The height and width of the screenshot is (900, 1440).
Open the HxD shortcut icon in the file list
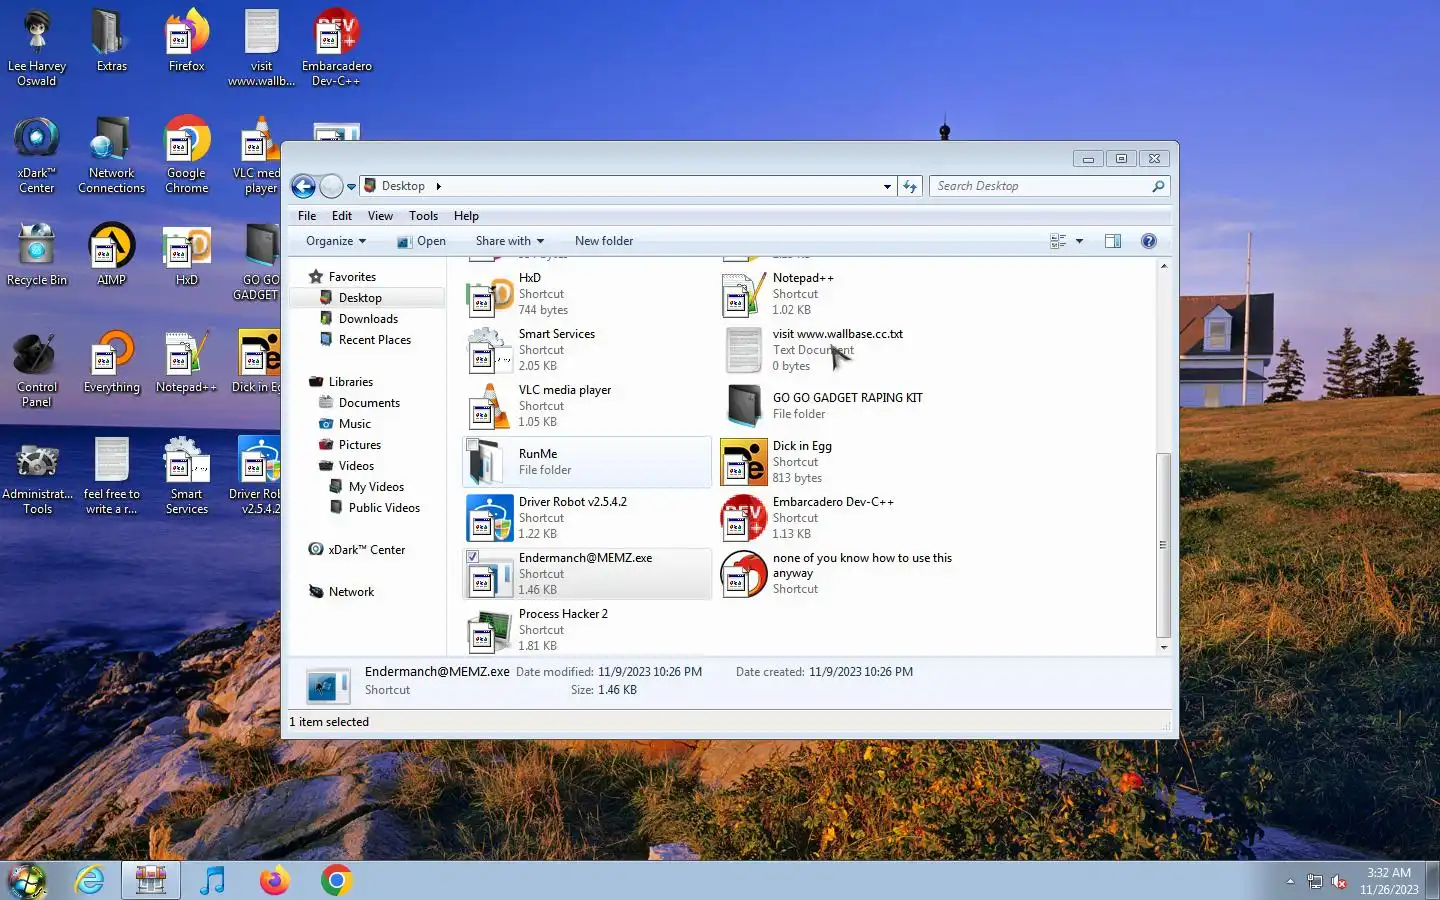(x=490, y=295)
